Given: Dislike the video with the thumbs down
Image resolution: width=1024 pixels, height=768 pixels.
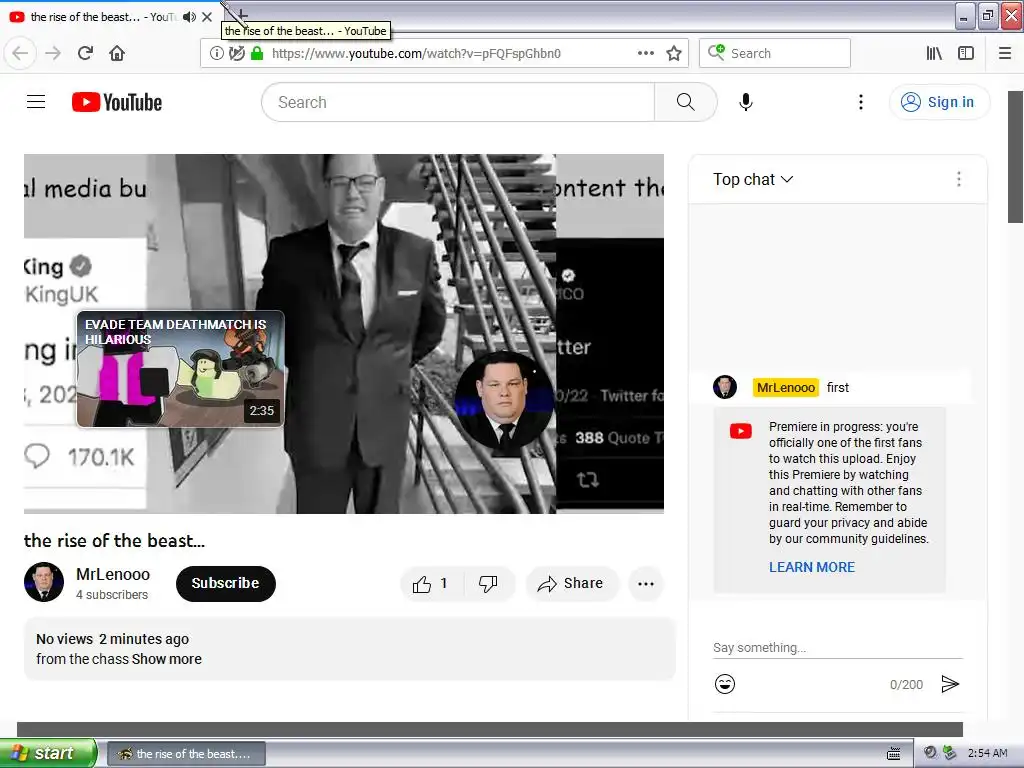Looking at the screenshot, I should pos(488,583).
